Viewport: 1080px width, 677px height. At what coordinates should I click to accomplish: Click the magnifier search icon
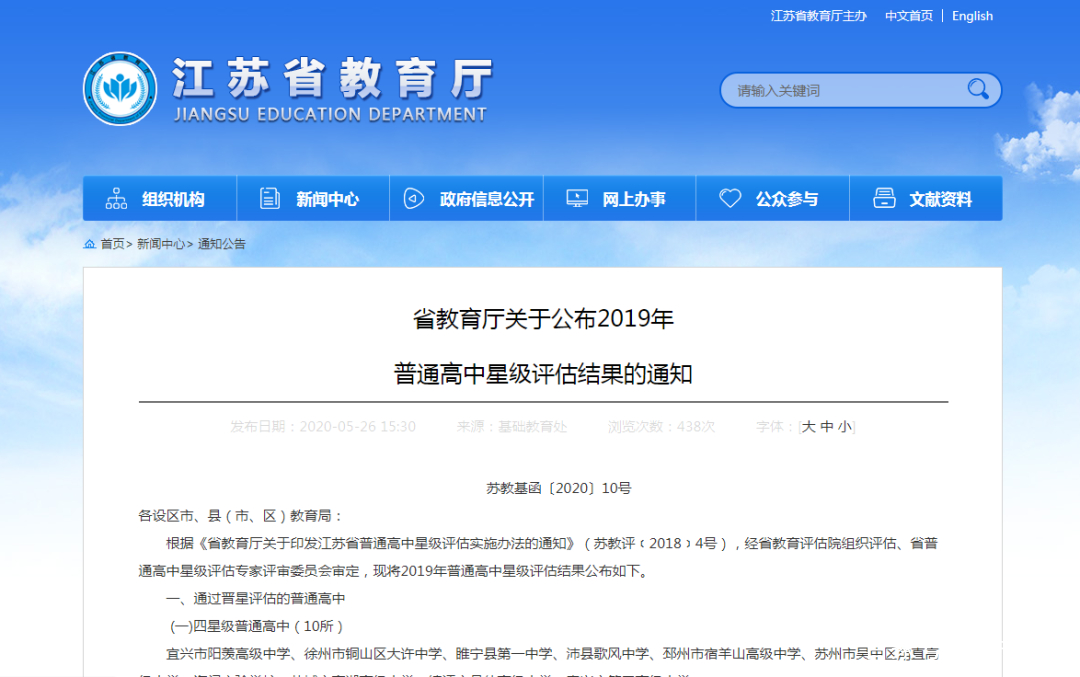[x=978, y=89]
